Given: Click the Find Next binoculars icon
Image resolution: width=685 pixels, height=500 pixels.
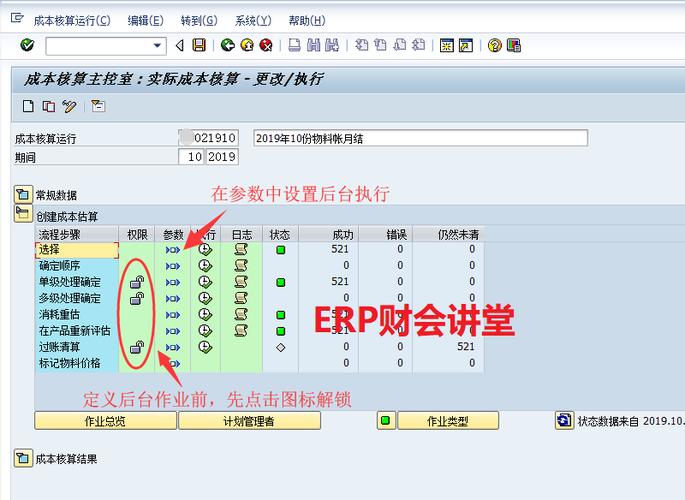Looking at the screenshot, I should tap(332, 45).
